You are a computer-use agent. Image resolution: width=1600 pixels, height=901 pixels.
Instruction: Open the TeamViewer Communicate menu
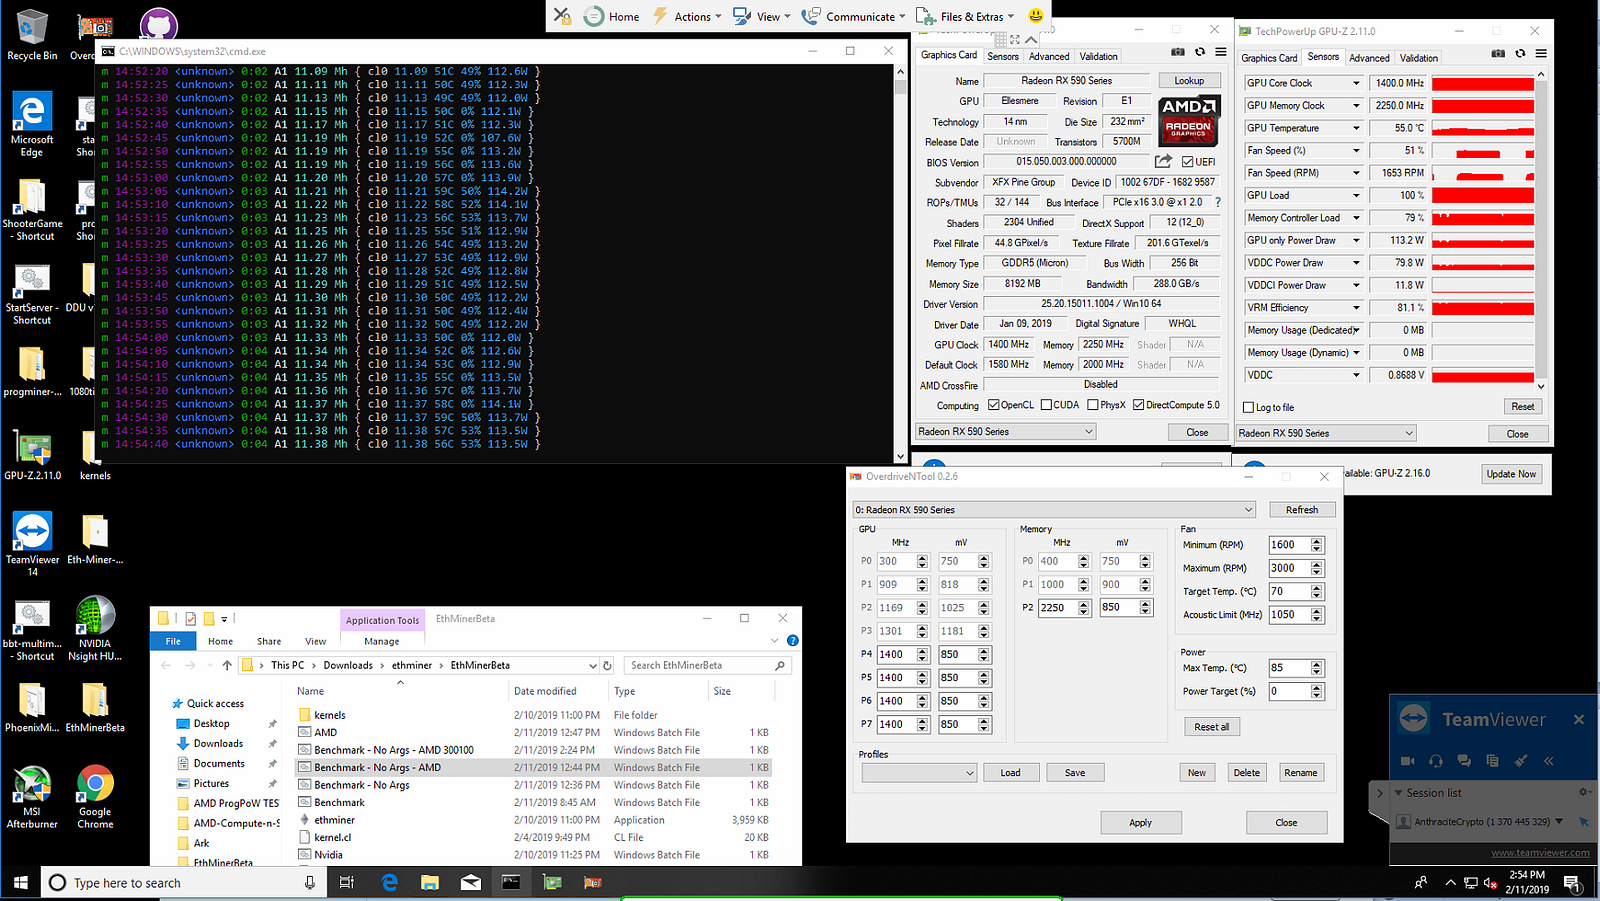coord(853,16)
